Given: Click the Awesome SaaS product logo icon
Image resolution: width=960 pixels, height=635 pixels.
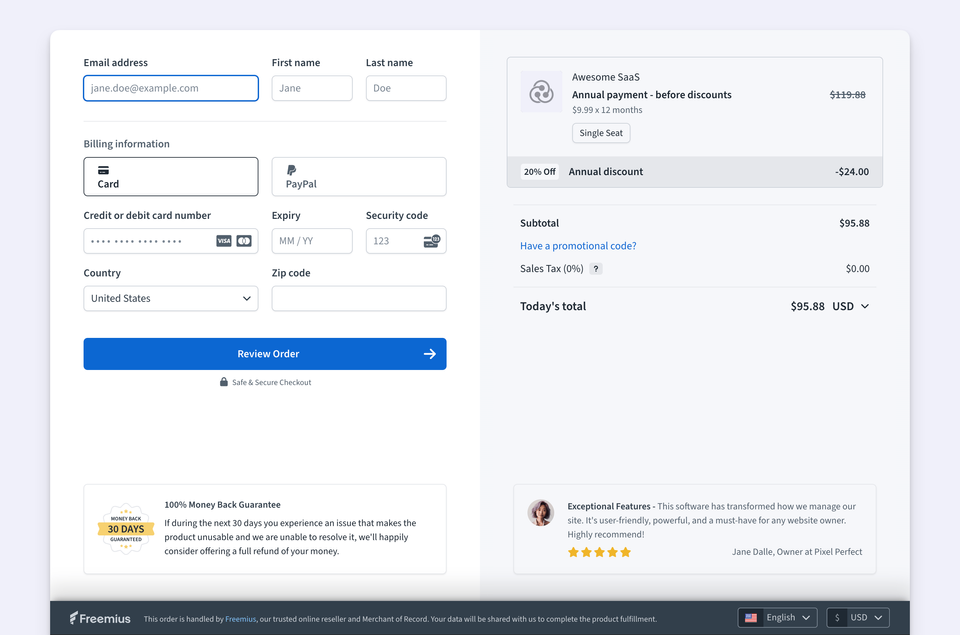Looking at the screenshot, I should tap(541, 92).
